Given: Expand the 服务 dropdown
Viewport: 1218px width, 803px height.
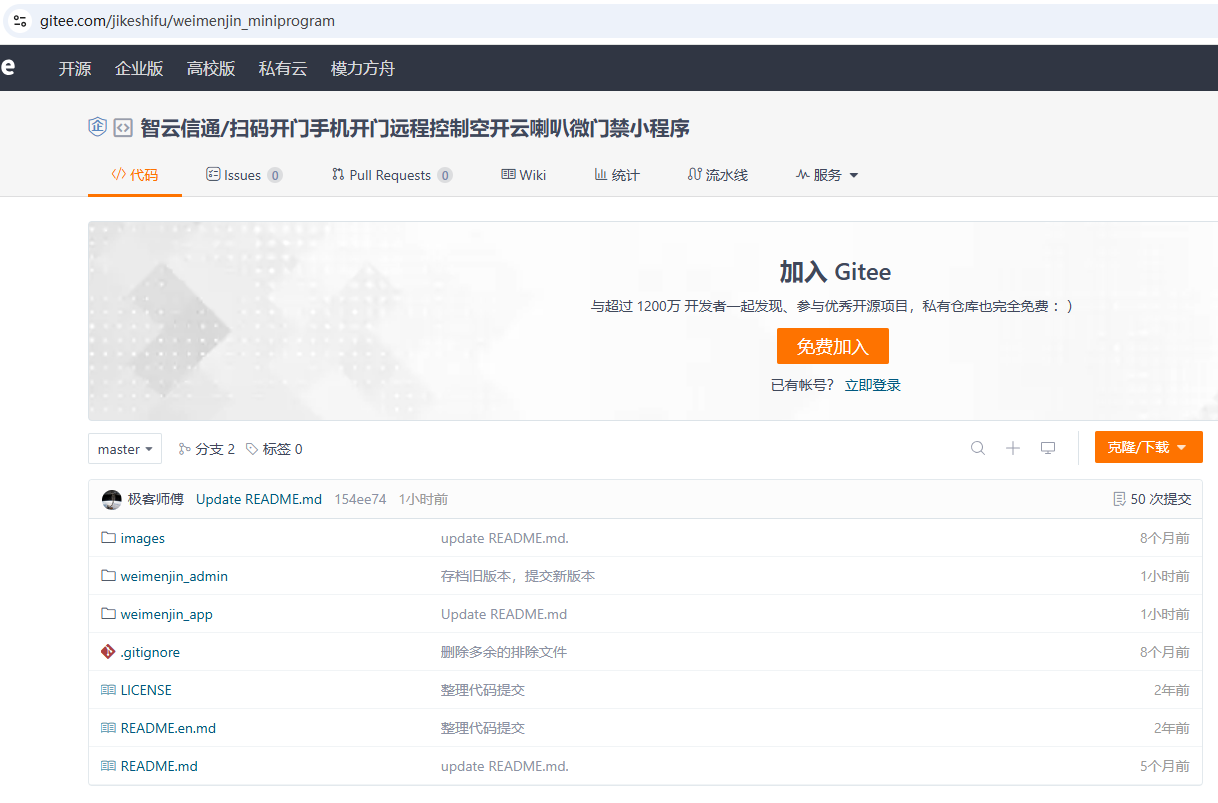Looking at the screenshot, I should 827,175.
